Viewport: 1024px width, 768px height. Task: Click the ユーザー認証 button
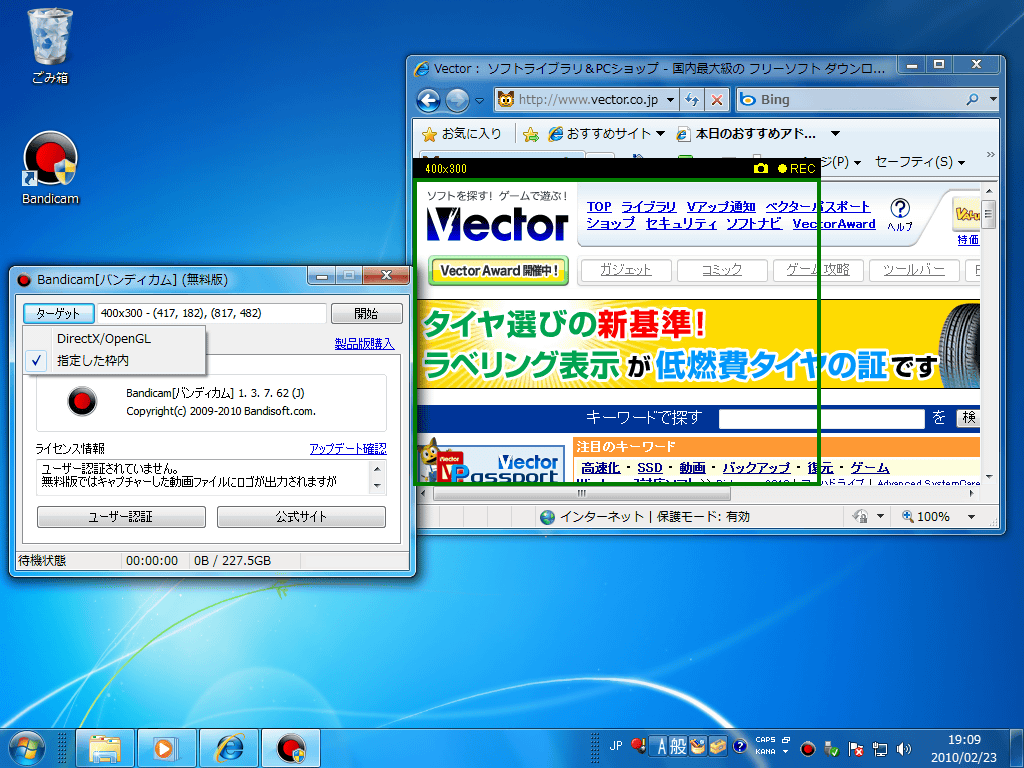(121, 517)
